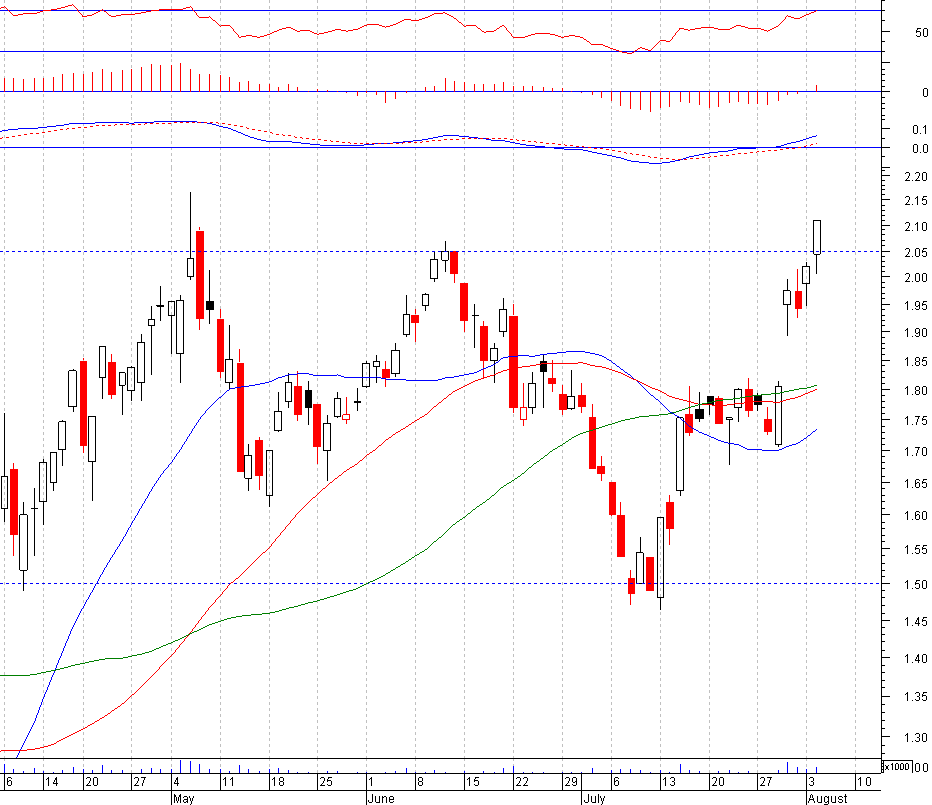
Task: Select the 2.20 price axis label
Action: pos(915,177)
